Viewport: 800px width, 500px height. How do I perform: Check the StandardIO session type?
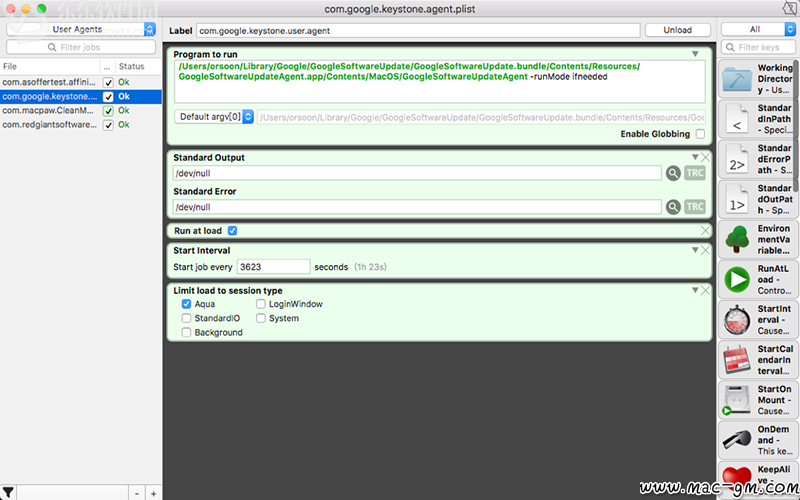point(186,318)
